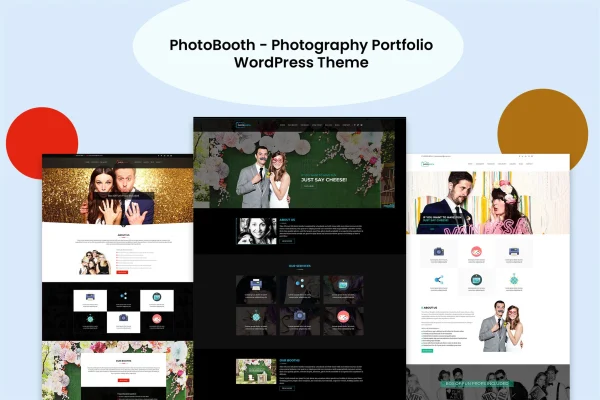
Task: Open the first nav item in the white mockup
Action: [470, 164]
